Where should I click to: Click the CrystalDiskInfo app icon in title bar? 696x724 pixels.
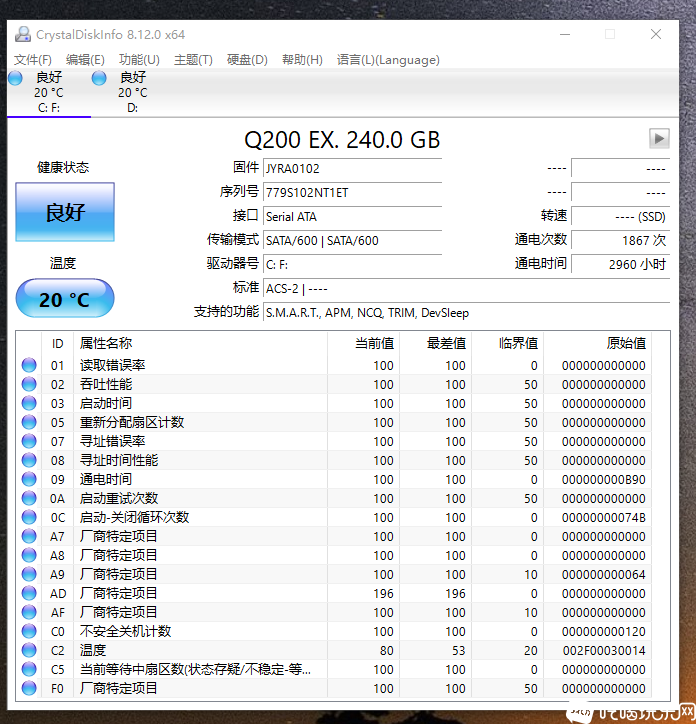[x=23, y=34]
